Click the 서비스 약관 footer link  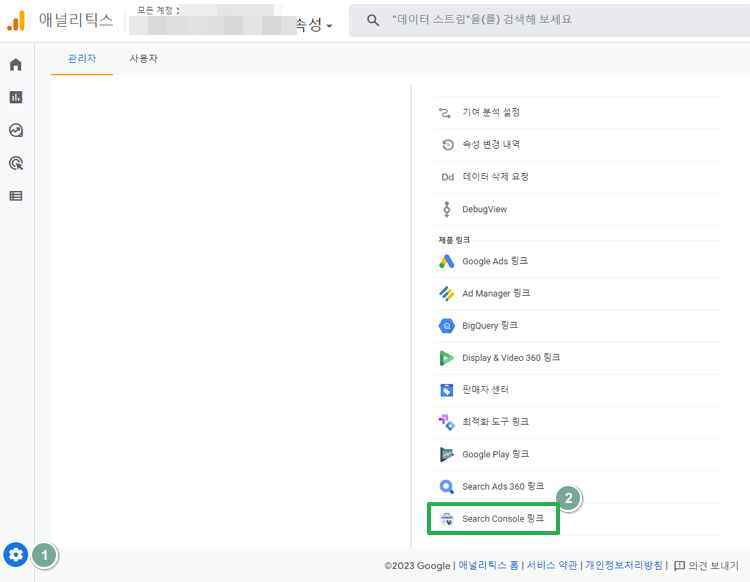pos(552,566)
